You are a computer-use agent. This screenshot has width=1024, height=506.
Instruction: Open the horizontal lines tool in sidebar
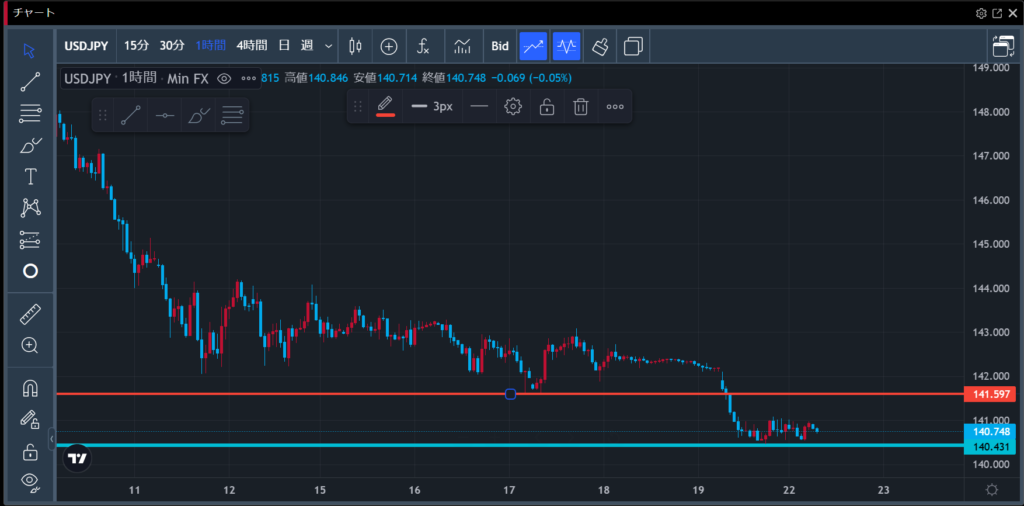30,114
